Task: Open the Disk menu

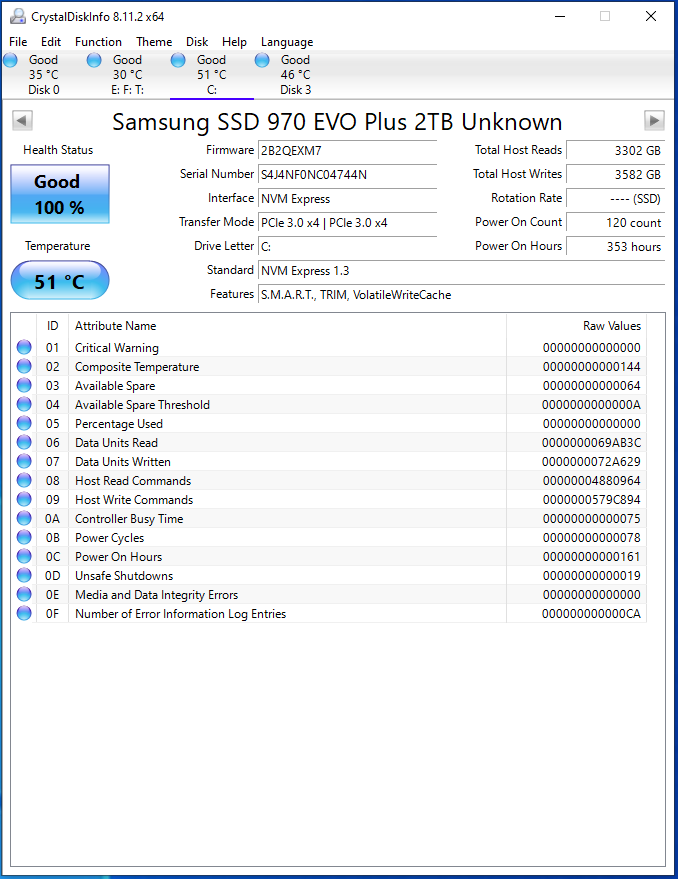Action: click(197, 41)
